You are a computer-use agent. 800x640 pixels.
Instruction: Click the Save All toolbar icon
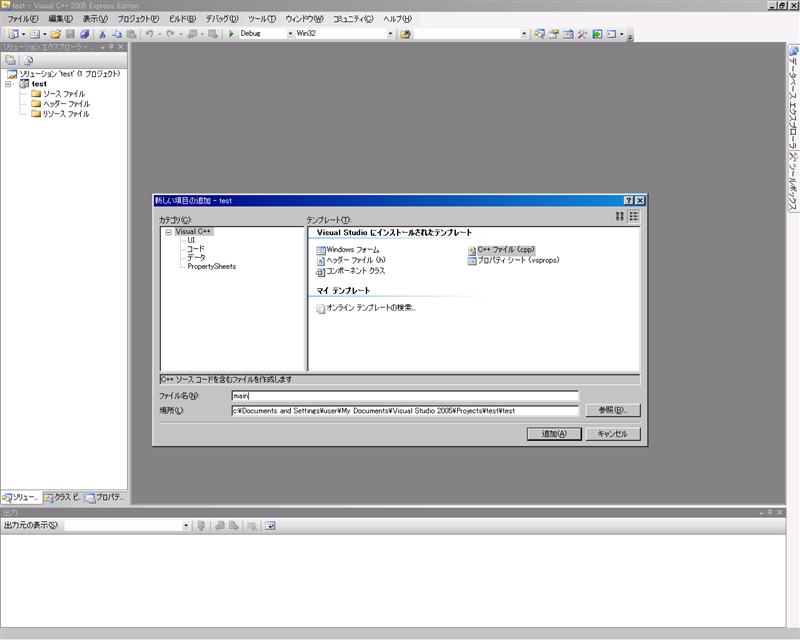pyautogui.click(x=84, y=34)
